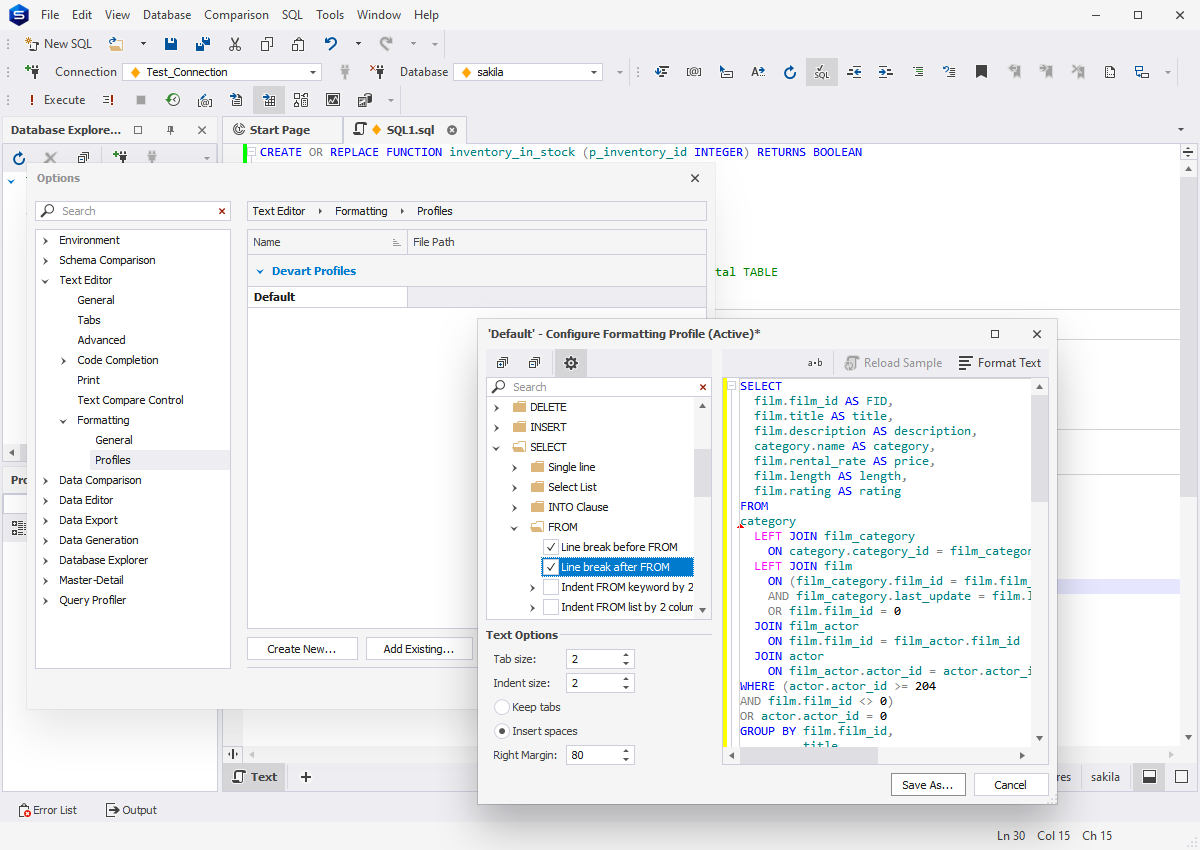
Task: Clear the Options search with red X
Action: (x=222, y=211)
